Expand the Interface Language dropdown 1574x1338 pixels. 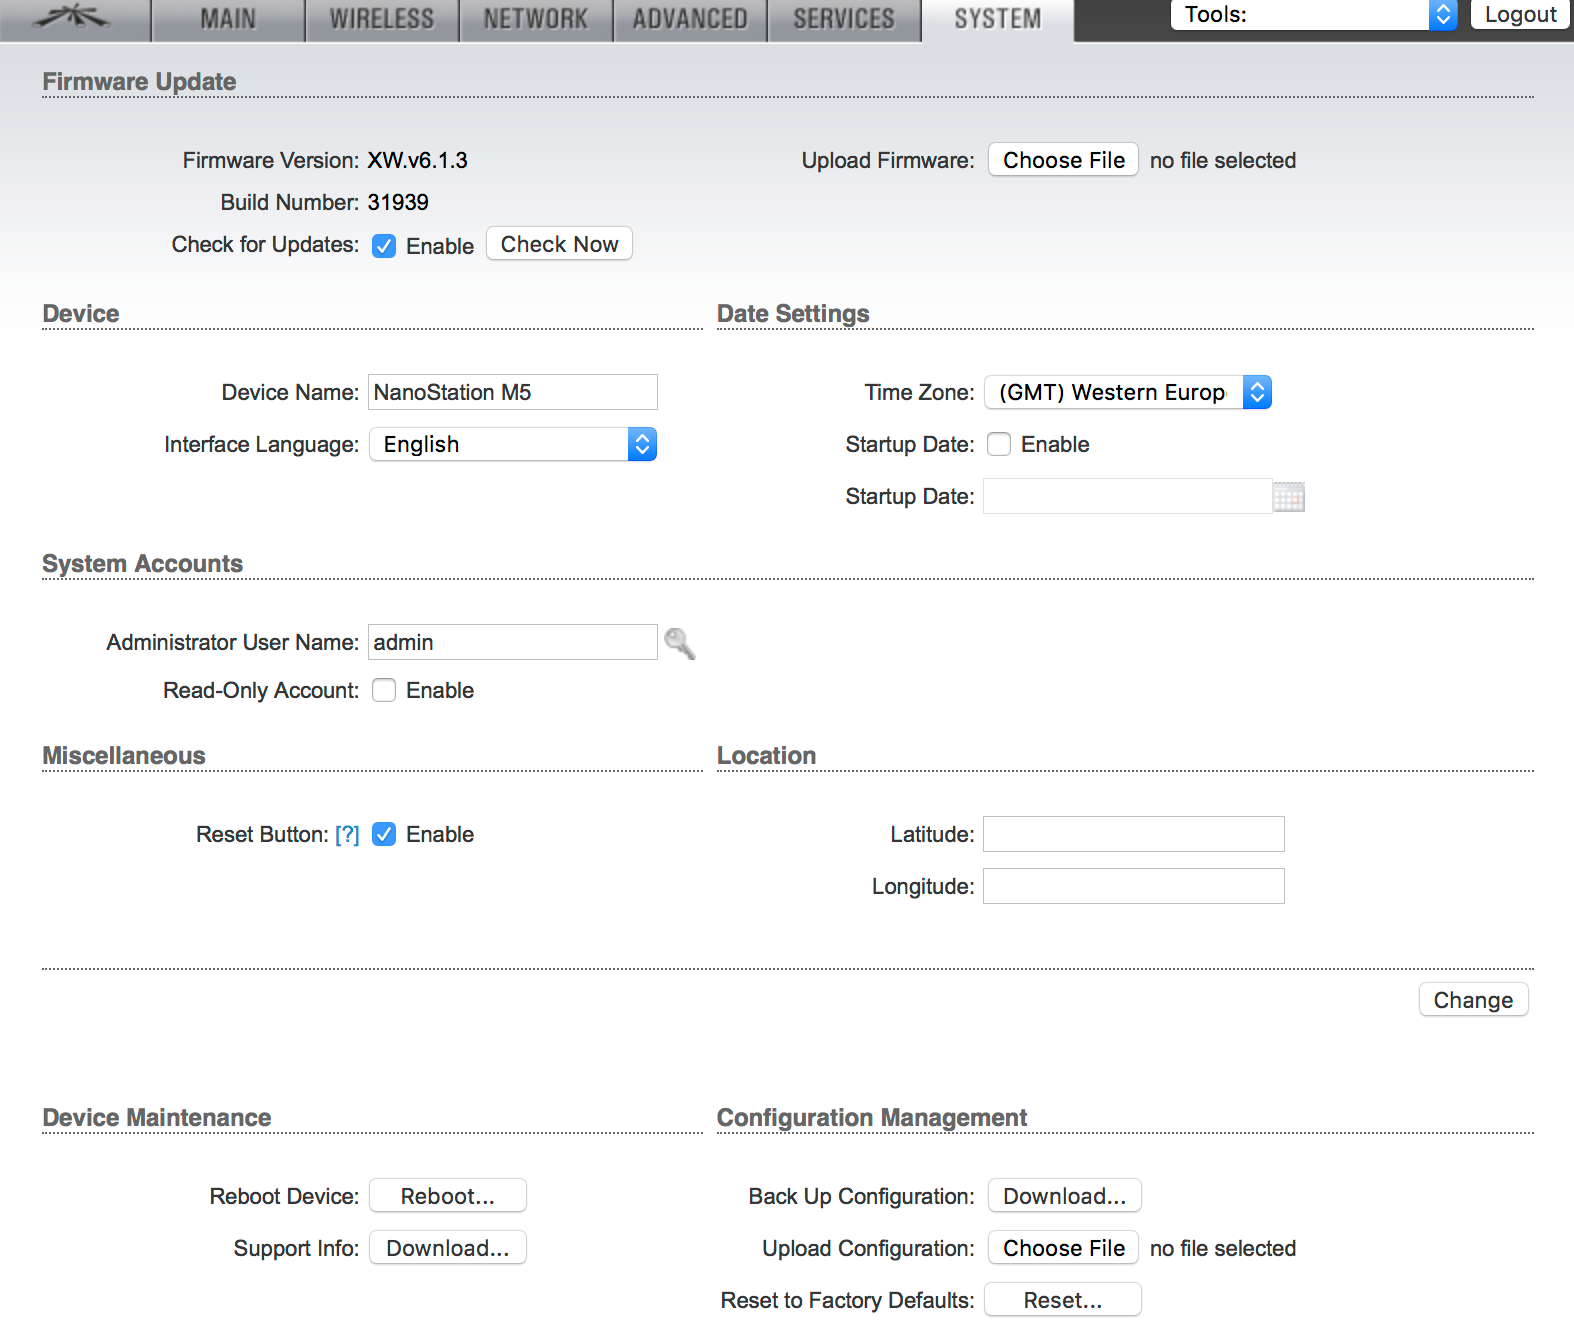513,444
